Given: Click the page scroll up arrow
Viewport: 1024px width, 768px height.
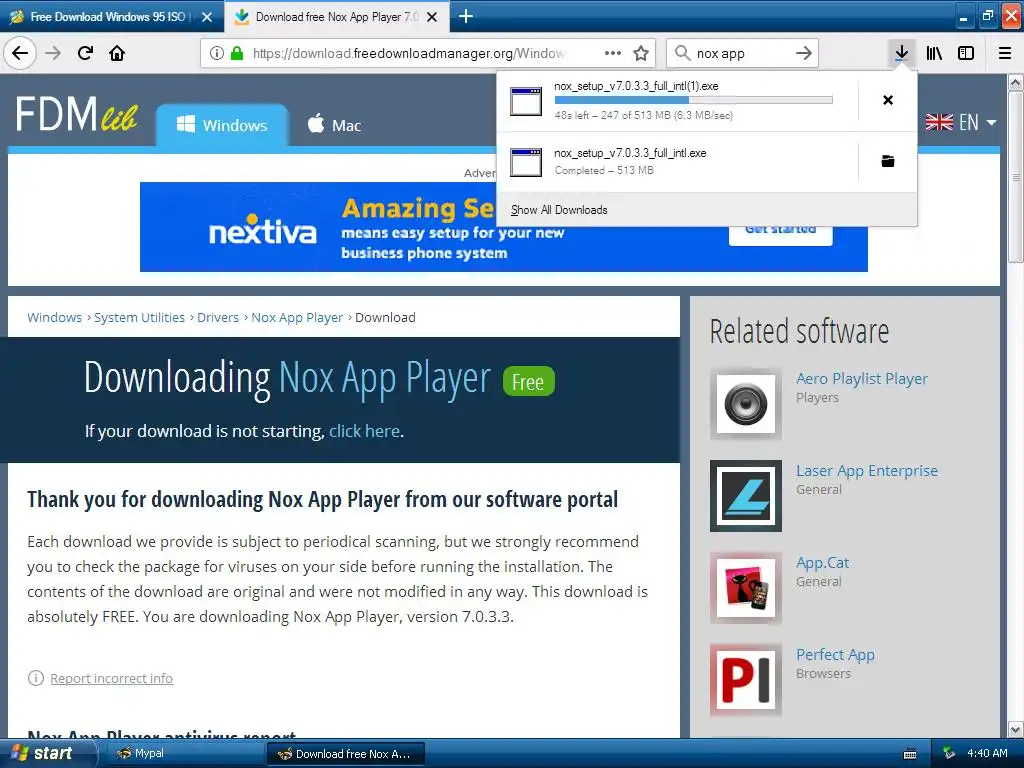Looking at the screenshot, I should point(1015,82).
